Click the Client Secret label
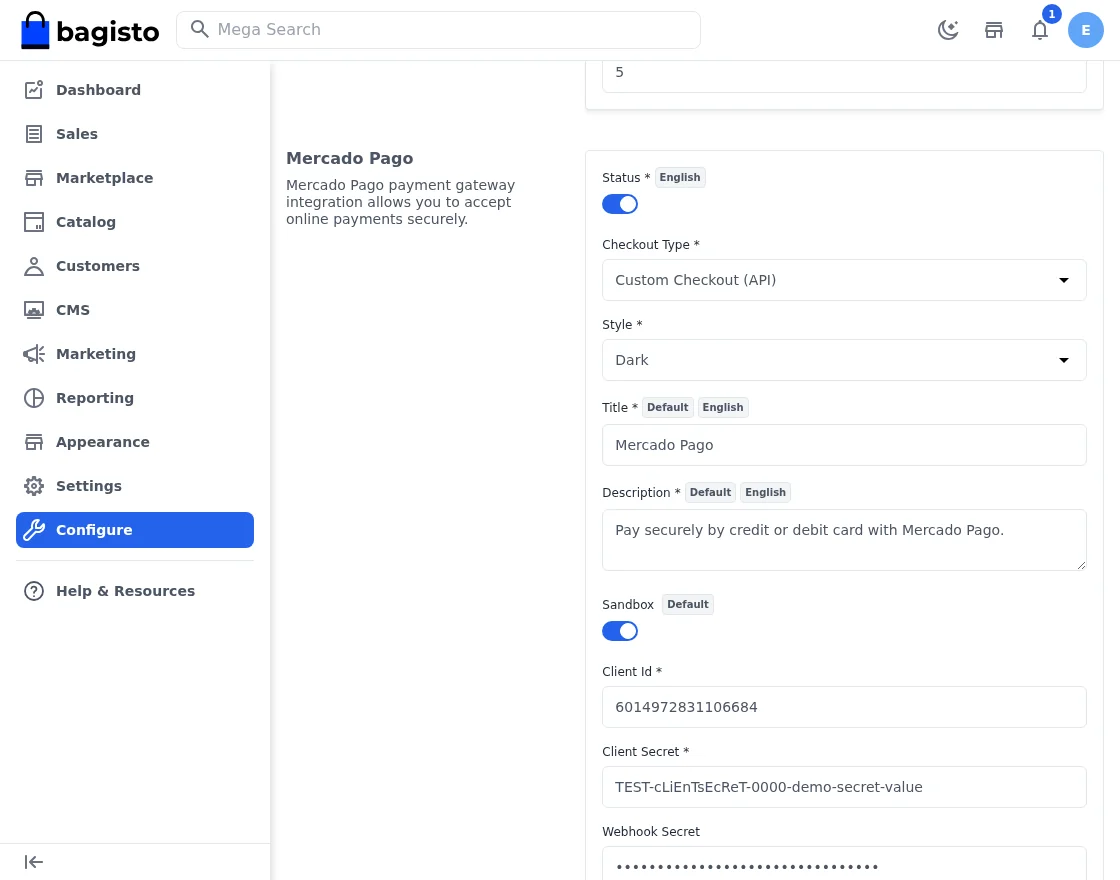Screen dimensions: 1120x880 [x=646, y=751]
